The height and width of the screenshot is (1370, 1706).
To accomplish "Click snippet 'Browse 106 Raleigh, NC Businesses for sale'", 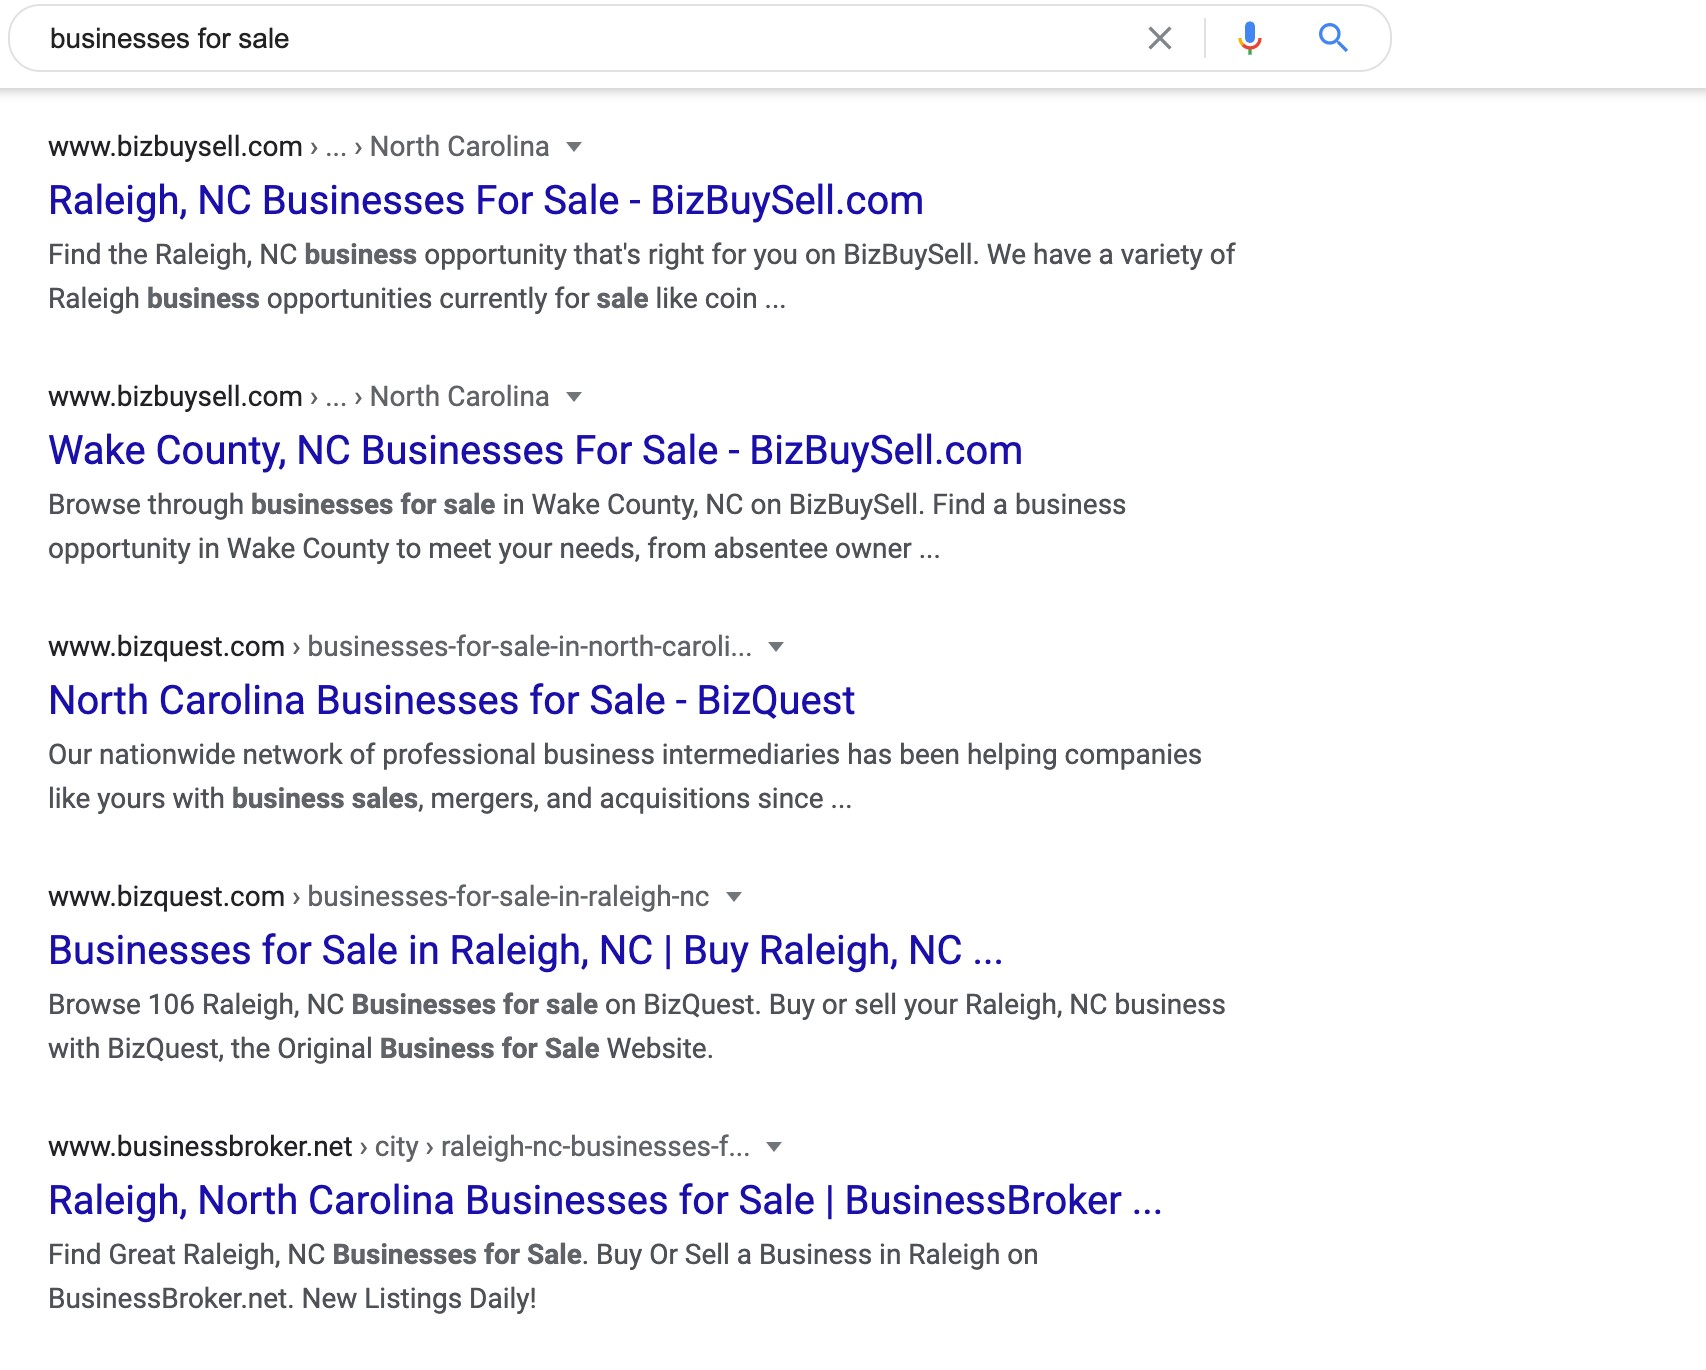I will [636, 1027].
